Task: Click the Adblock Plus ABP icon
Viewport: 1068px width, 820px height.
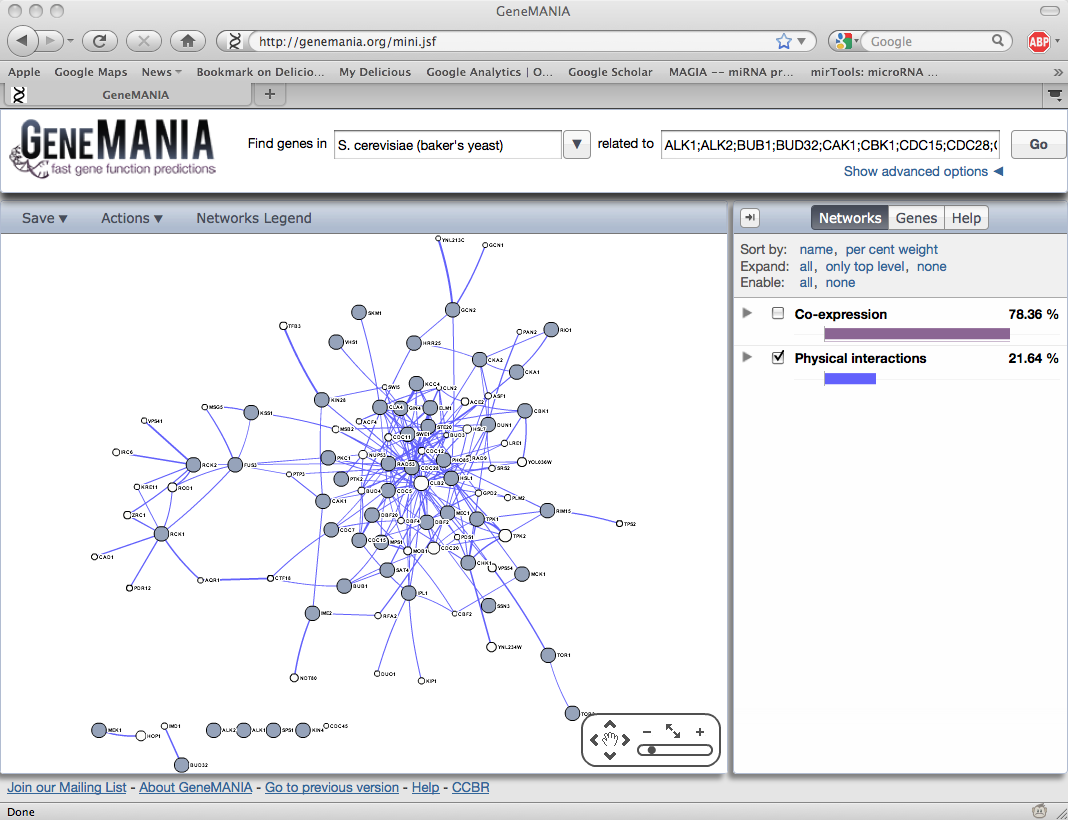Action: tap(1039, 41)
